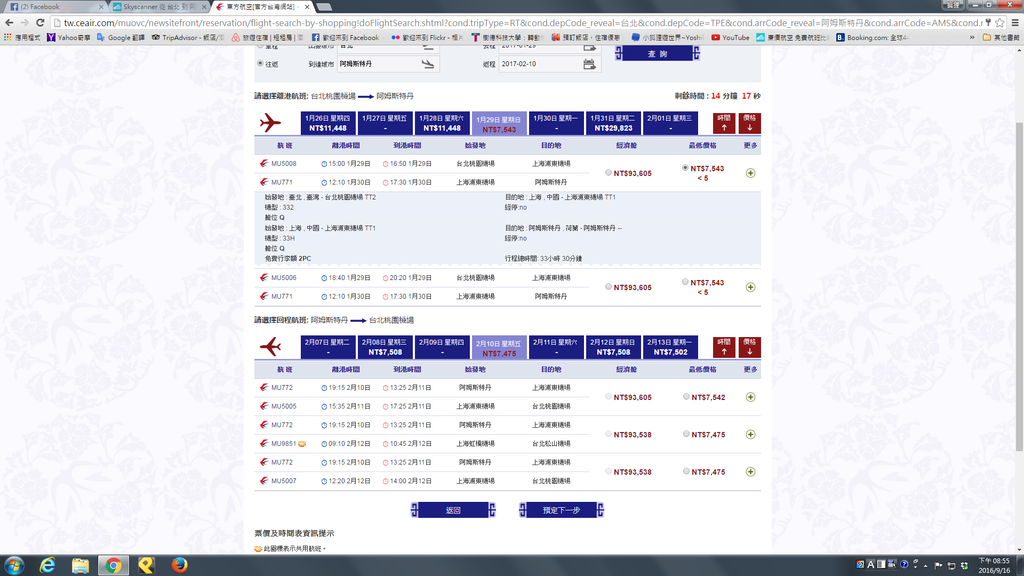Screen dimensions: 1024x576
Task: Expand details for the MU772 / MU5007 return flight
Action: coord(750,472)
